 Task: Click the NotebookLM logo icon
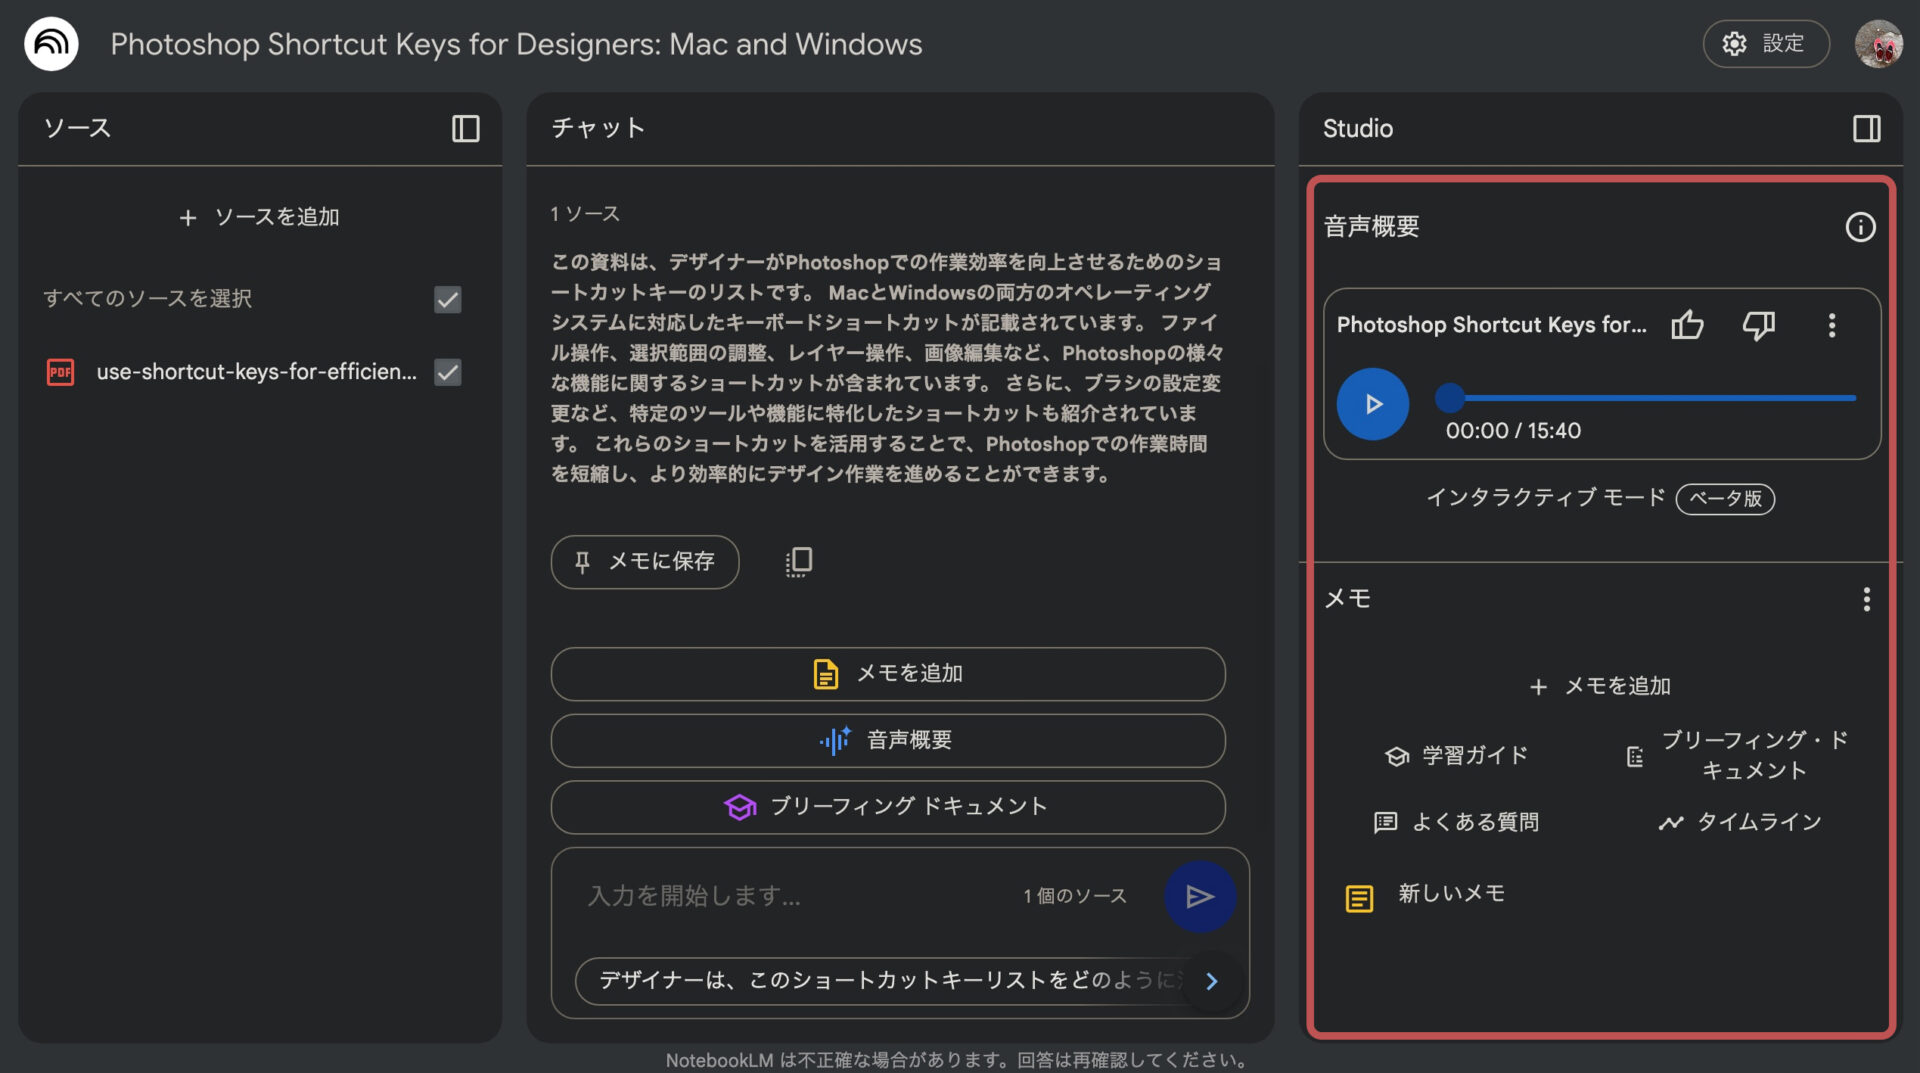(x=51, y=44)
